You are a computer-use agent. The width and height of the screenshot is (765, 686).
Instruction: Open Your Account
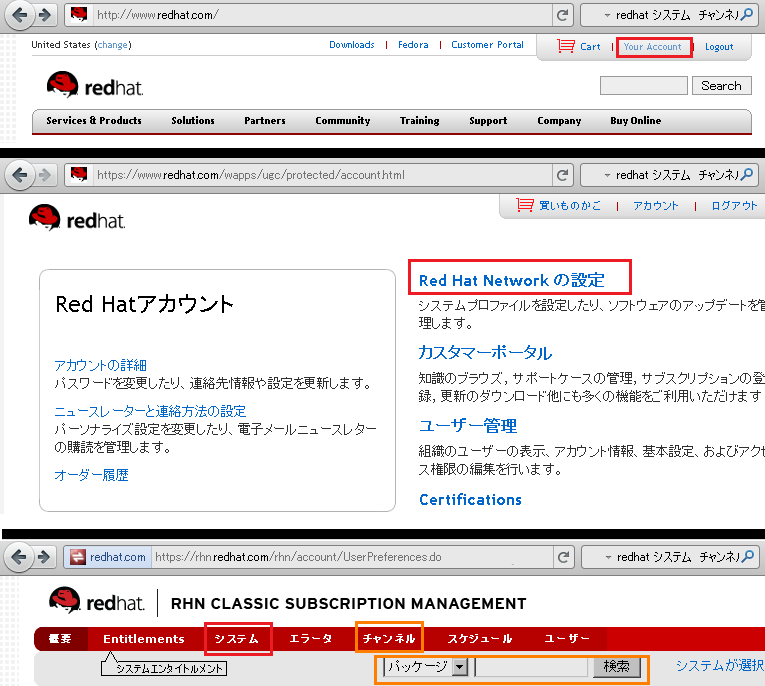pos(653,47)
